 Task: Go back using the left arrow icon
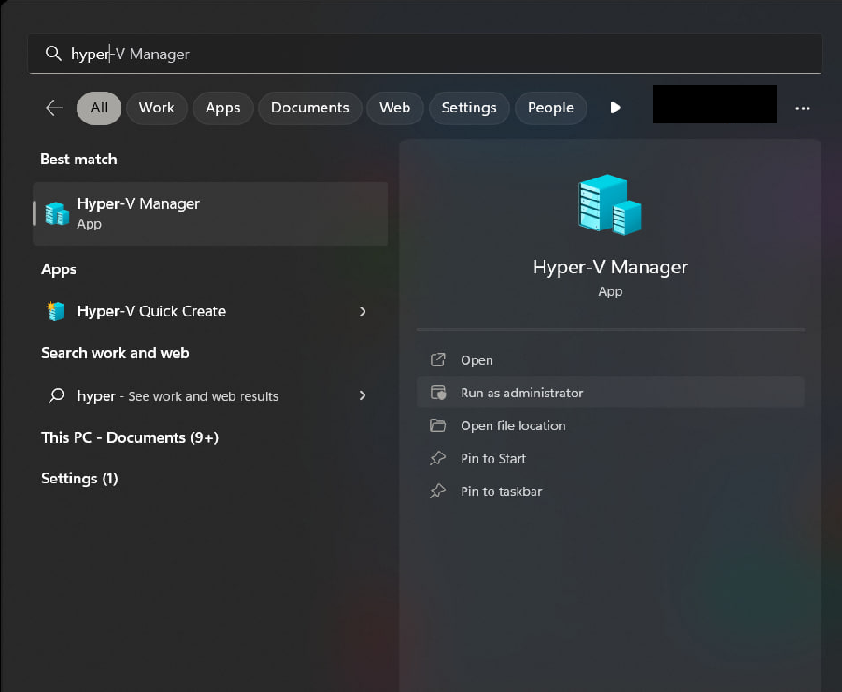click(54, 108)
